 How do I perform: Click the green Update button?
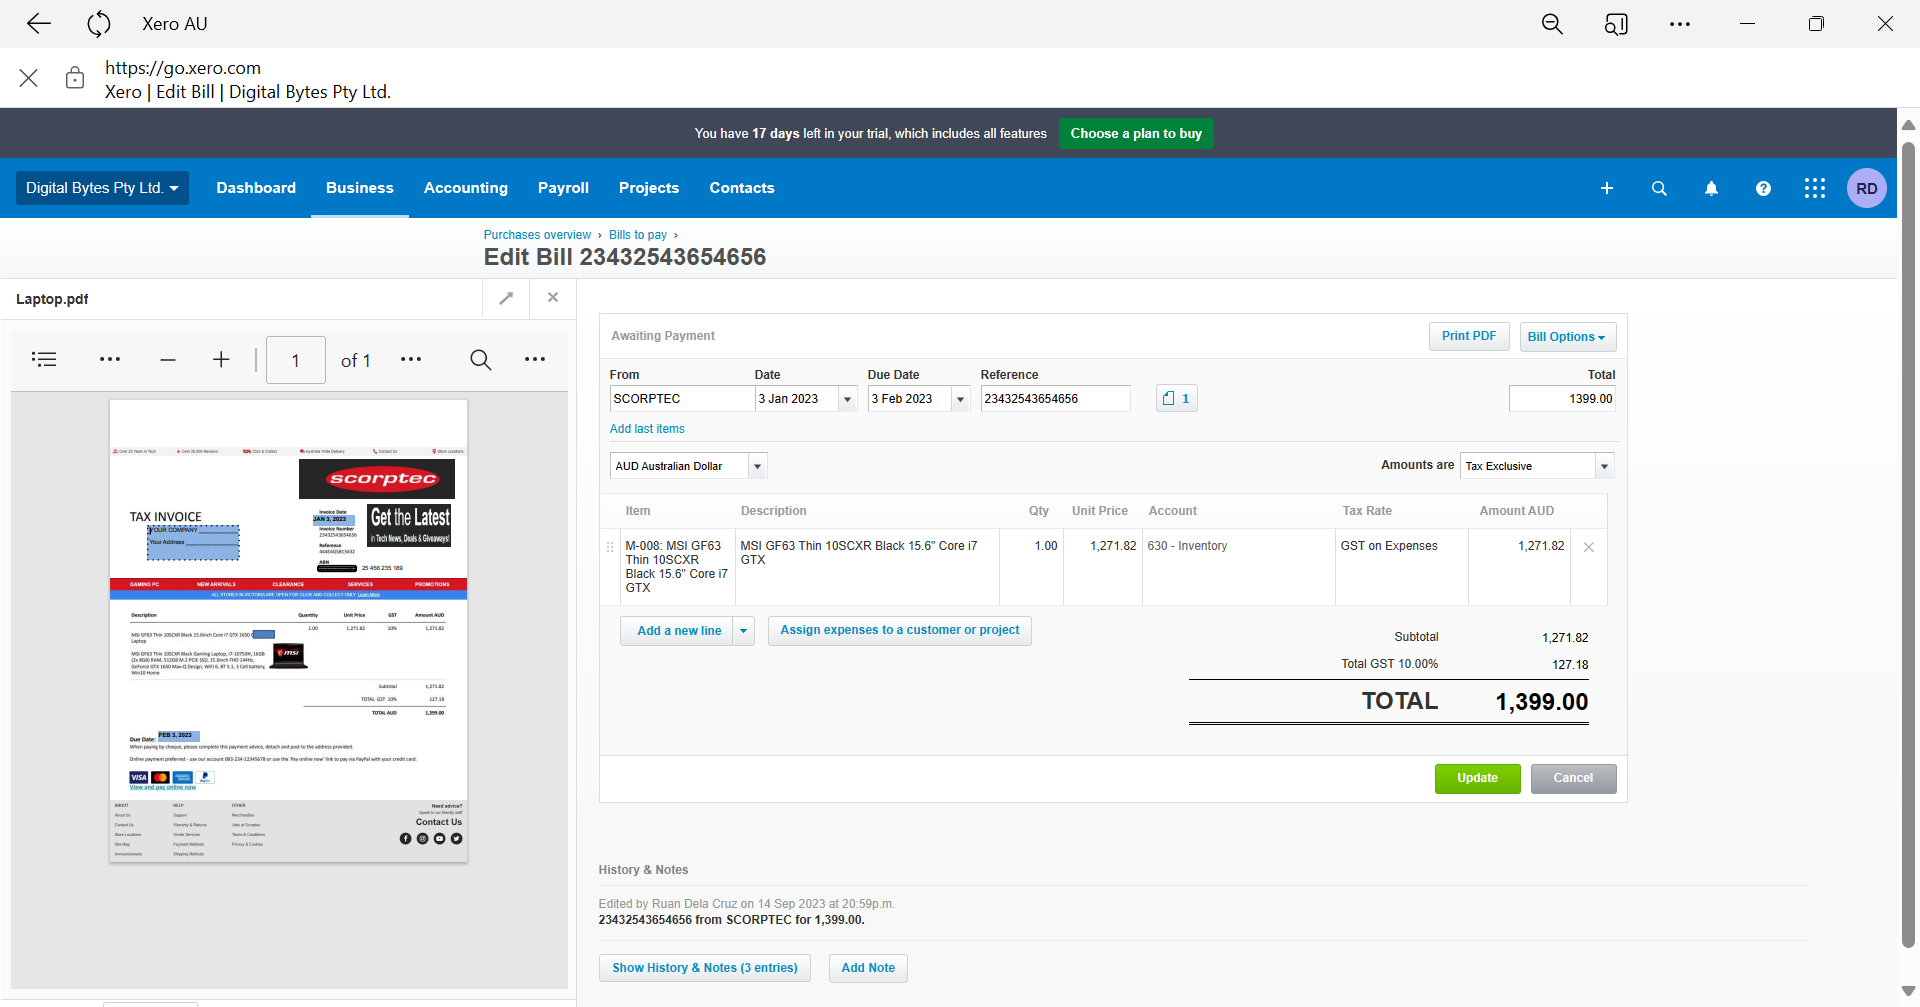[1477, 779]
